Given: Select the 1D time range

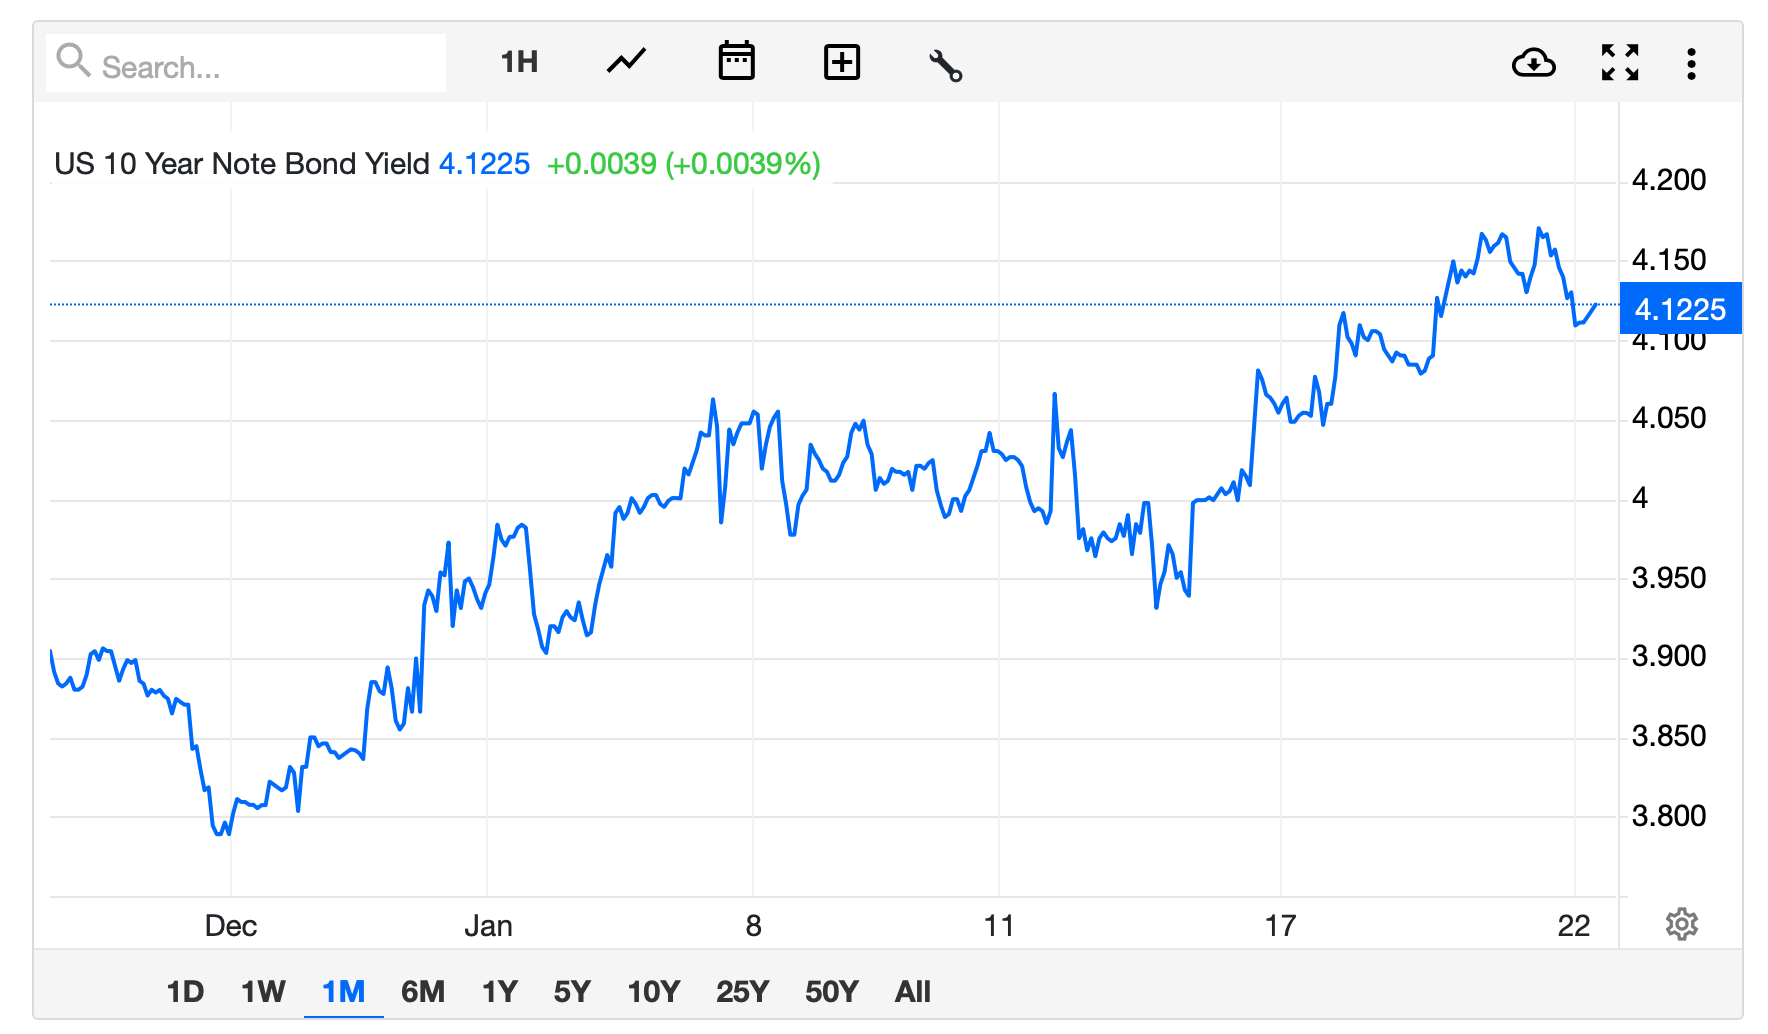Looking at the screenshot, I should [185, 992].
